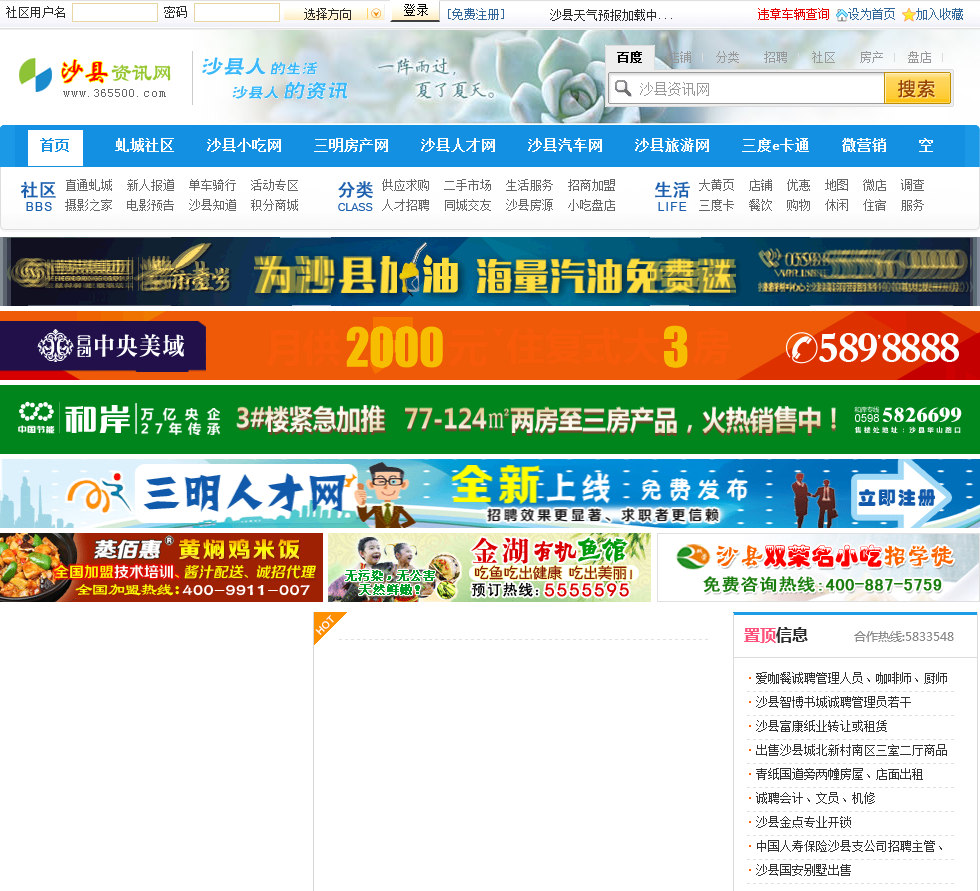Select the 分类 search tab
The image size is (980, 891).
point(728,57)
